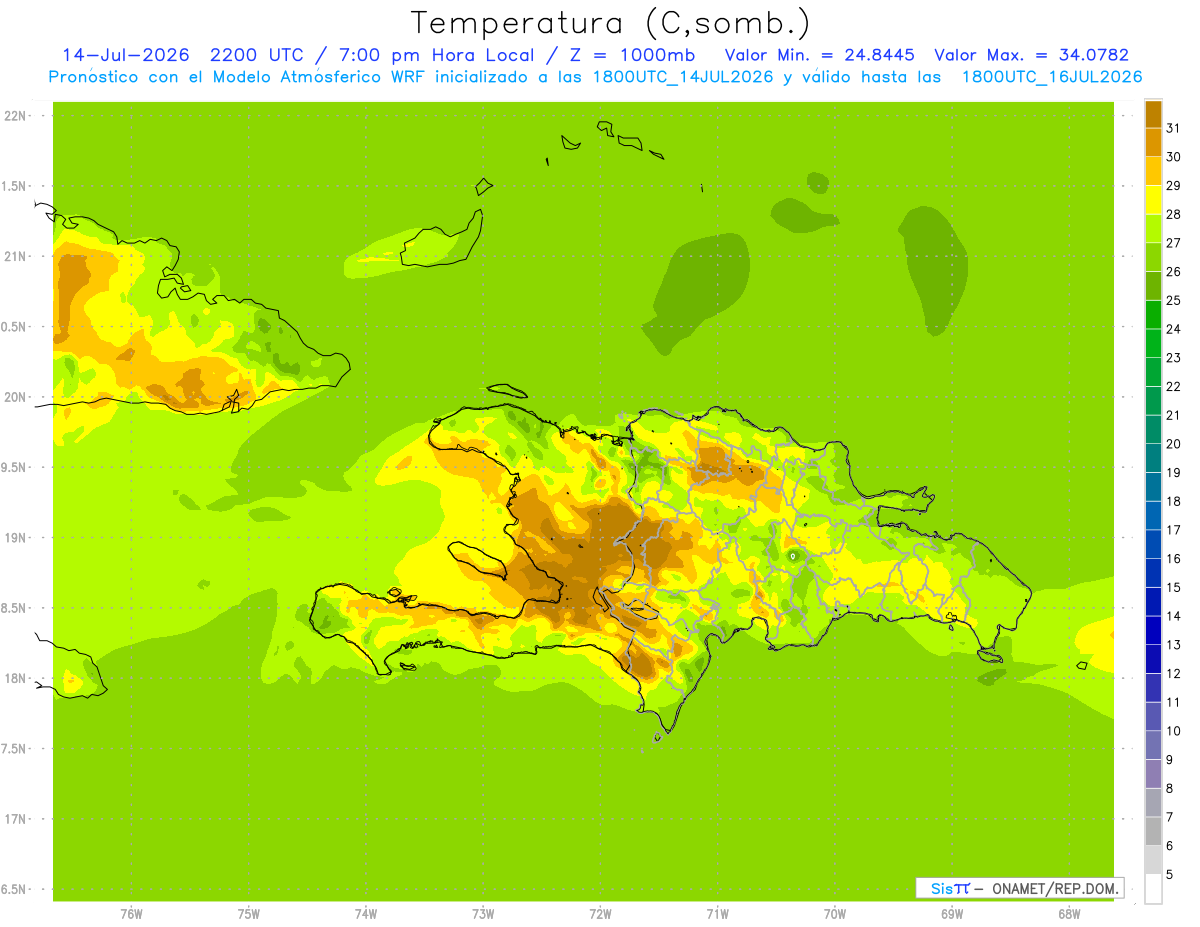Viewport: 1200px width, 927px height.
Task: Select the yellow legend swatch between 28 and 29
Action: tap(1153, 200)
